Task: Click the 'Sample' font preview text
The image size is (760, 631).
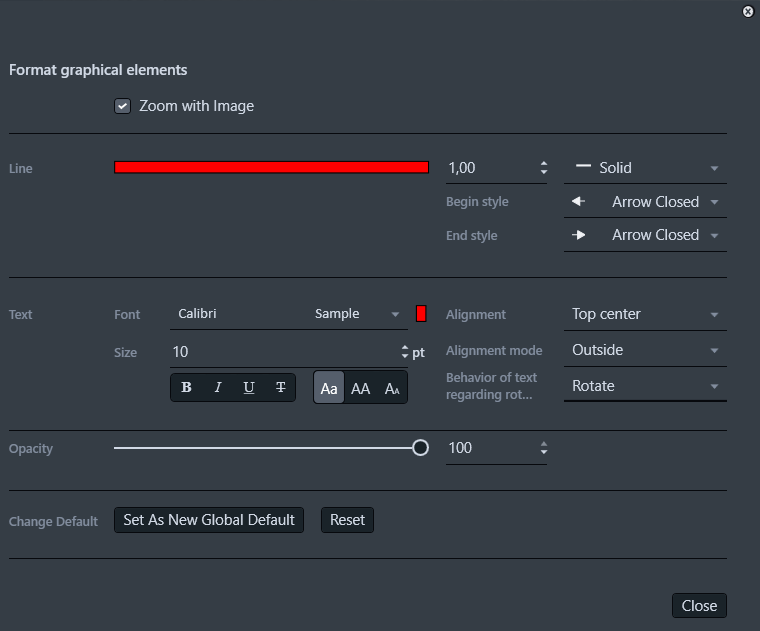Action: [337, 314]
